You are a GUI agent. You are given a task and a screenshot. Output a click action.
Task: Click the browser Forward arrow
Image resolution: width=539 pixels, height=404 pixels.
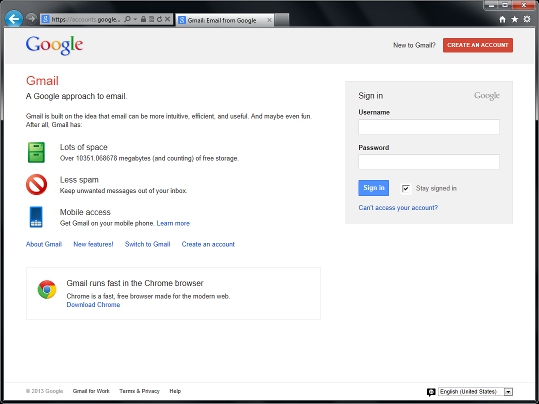[31, 19]
